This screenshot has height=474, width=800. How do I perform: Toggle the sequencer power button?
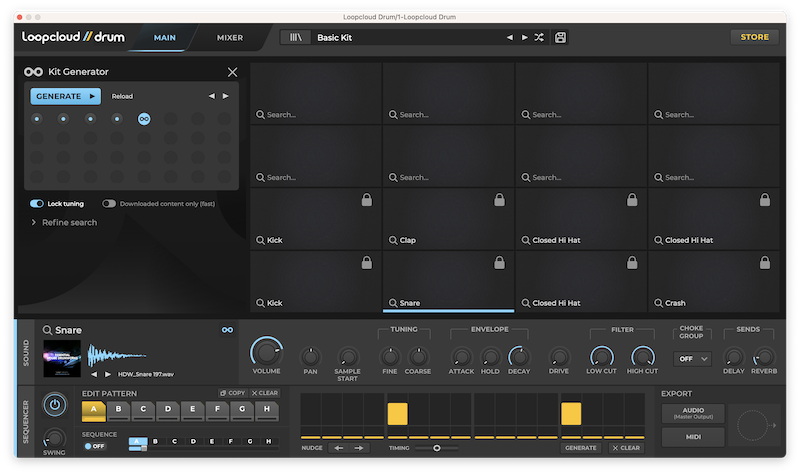click(x=54, y=405)
